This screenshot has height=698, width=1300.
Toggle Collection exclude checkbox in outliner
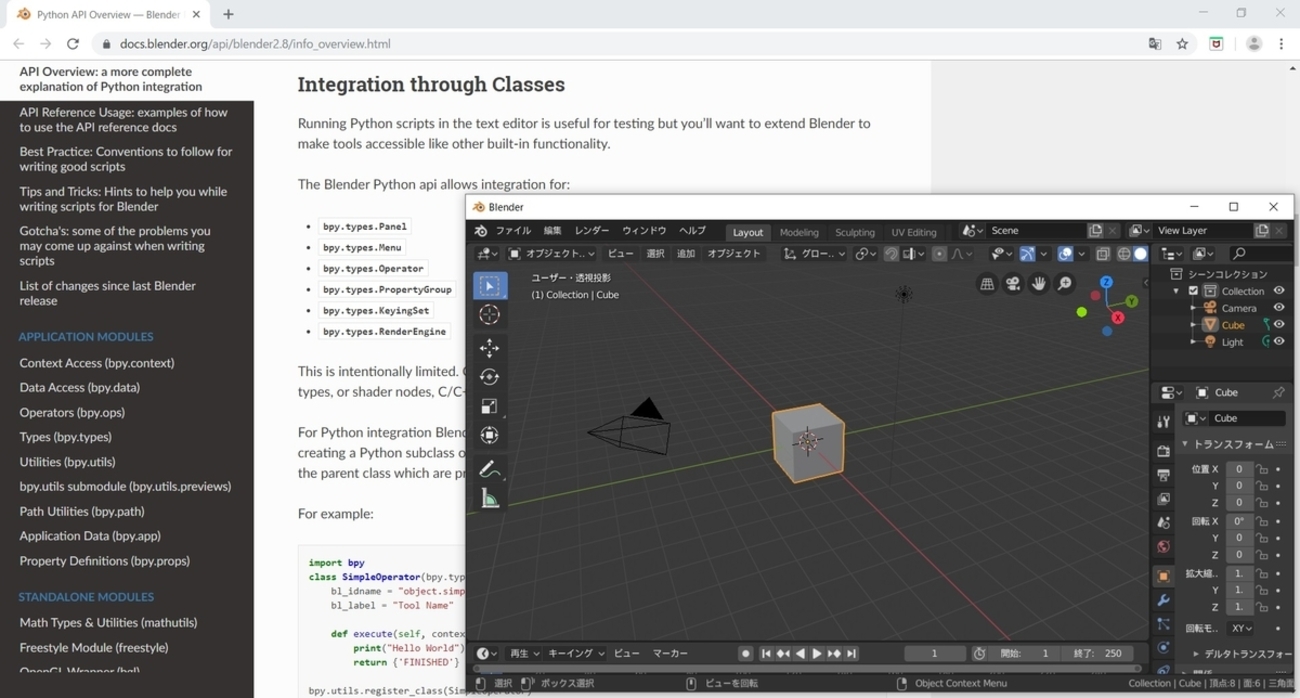click(x=1193, y=291)
